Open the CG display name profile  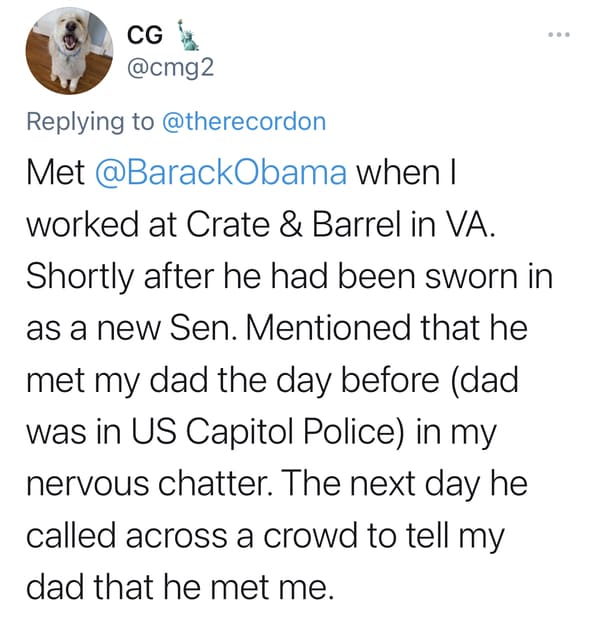point(145,35)
